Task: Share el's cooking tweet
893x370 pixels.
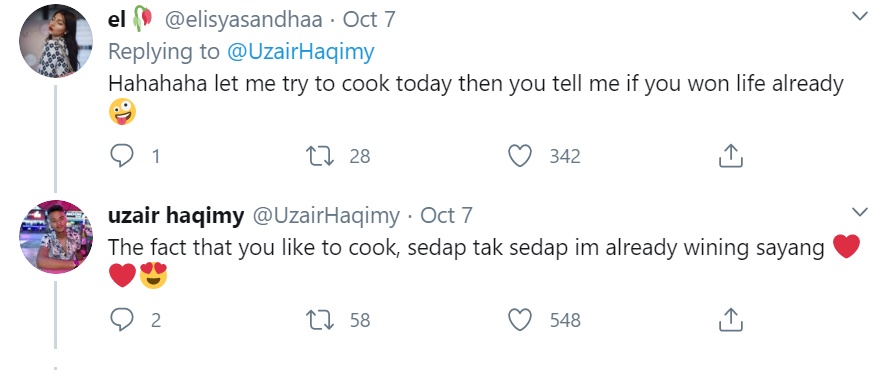Action: [x=731, y=155]
